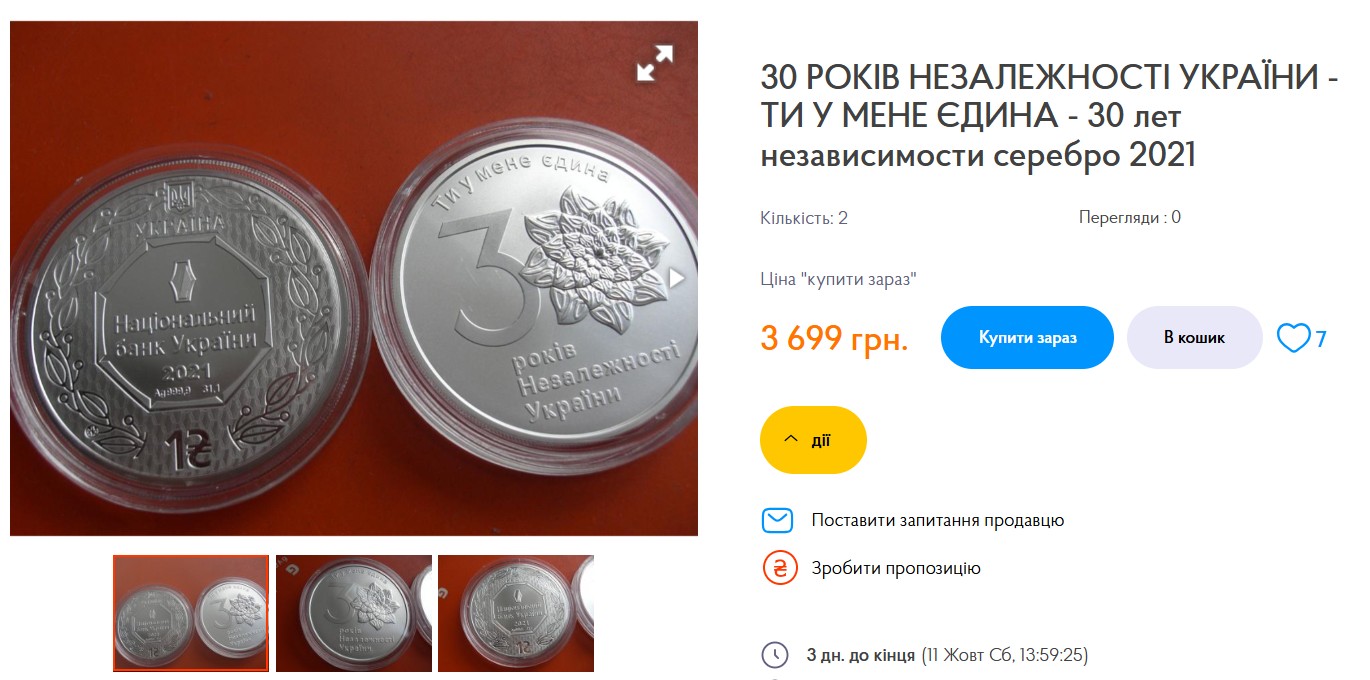Open 'Зробити пропозицію' link

896,568
